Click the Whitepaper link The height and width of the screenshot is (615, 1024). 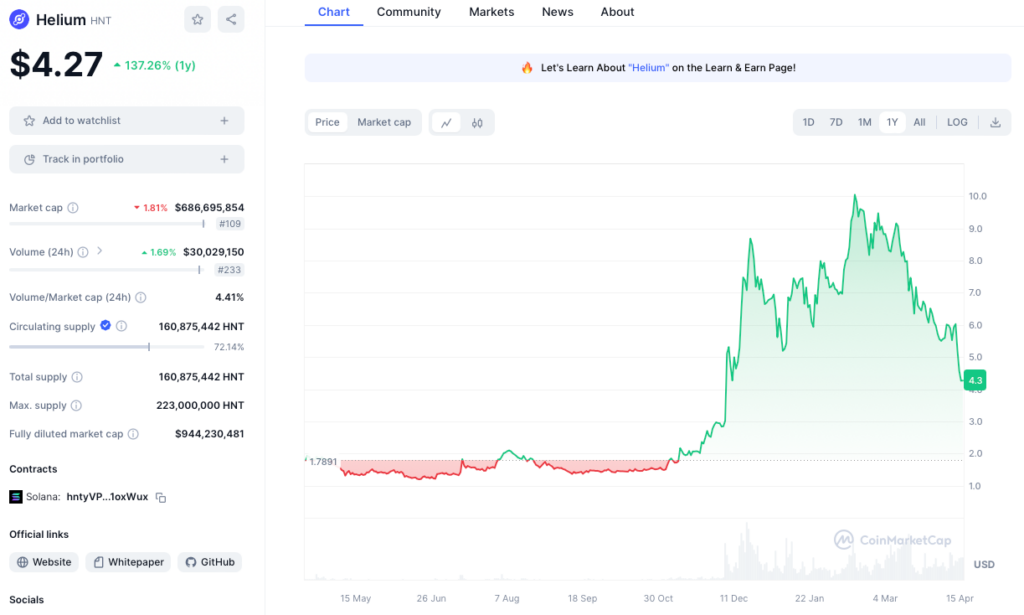pyautogui.click(x=127, y=562)
